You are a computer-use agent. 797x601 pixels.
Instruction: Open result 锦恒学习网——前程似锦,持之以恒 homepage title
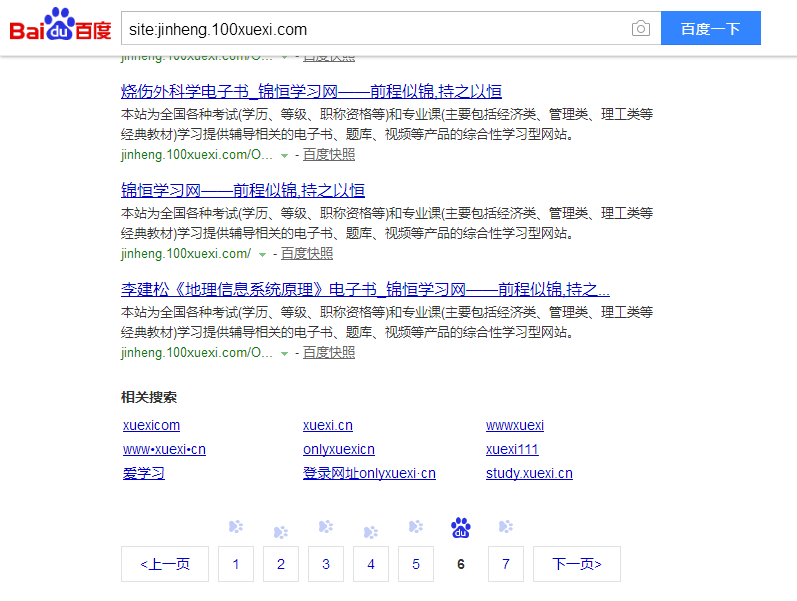tap(242, 191)
